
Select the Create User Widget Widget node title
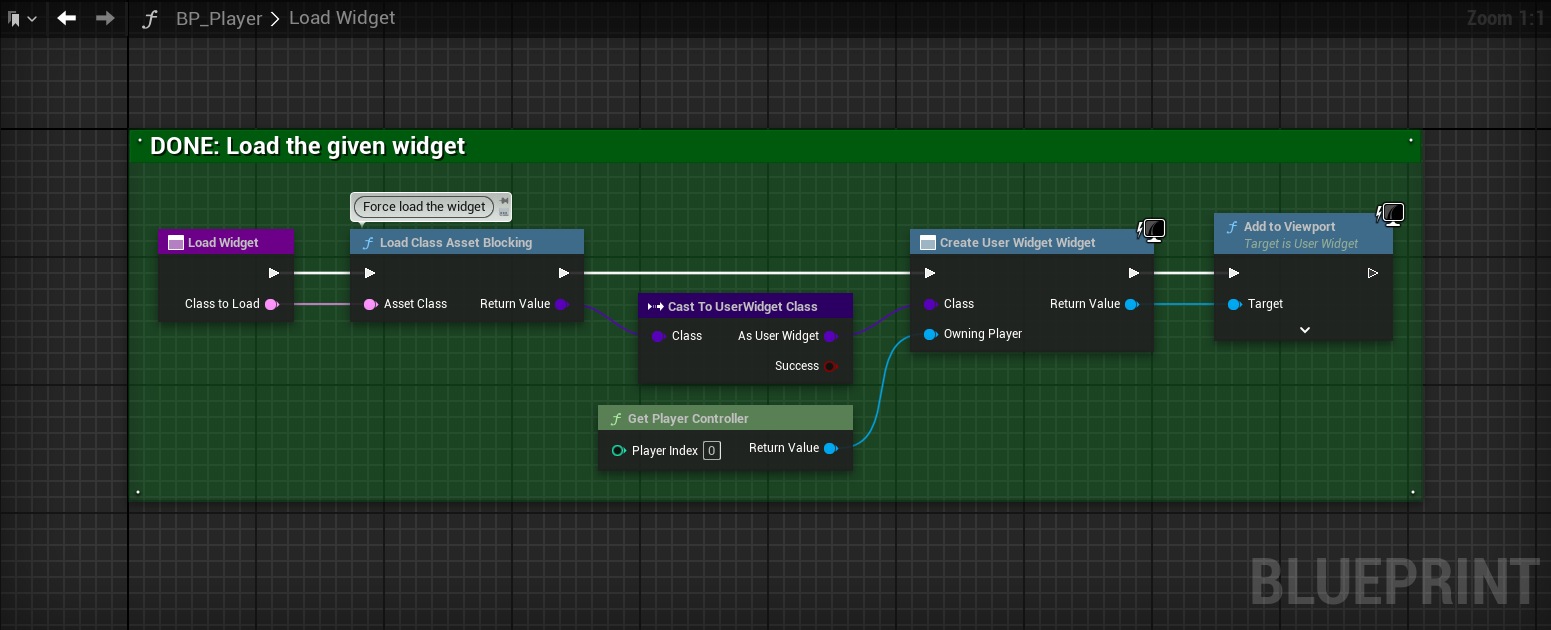[x=1018, y=243]
